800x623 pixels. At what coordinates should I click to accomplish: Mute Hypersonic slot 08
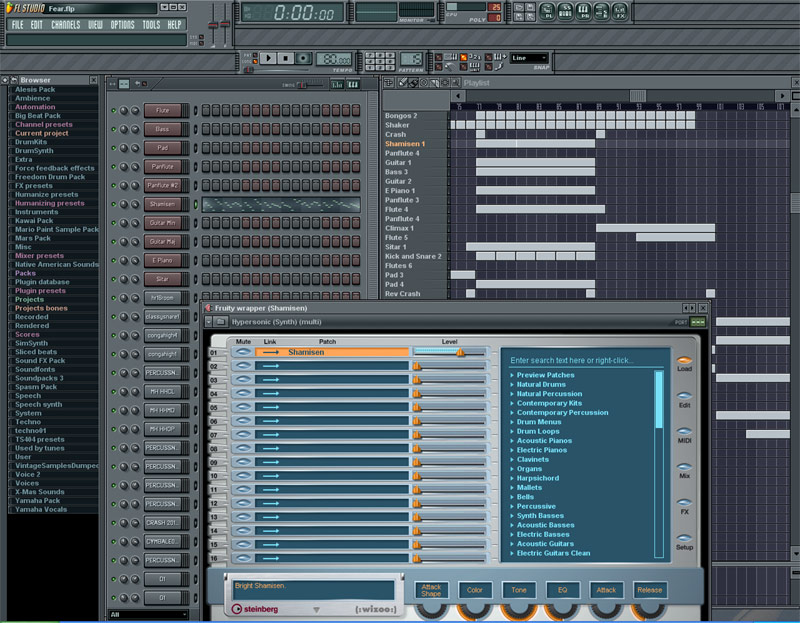point(243,448)
